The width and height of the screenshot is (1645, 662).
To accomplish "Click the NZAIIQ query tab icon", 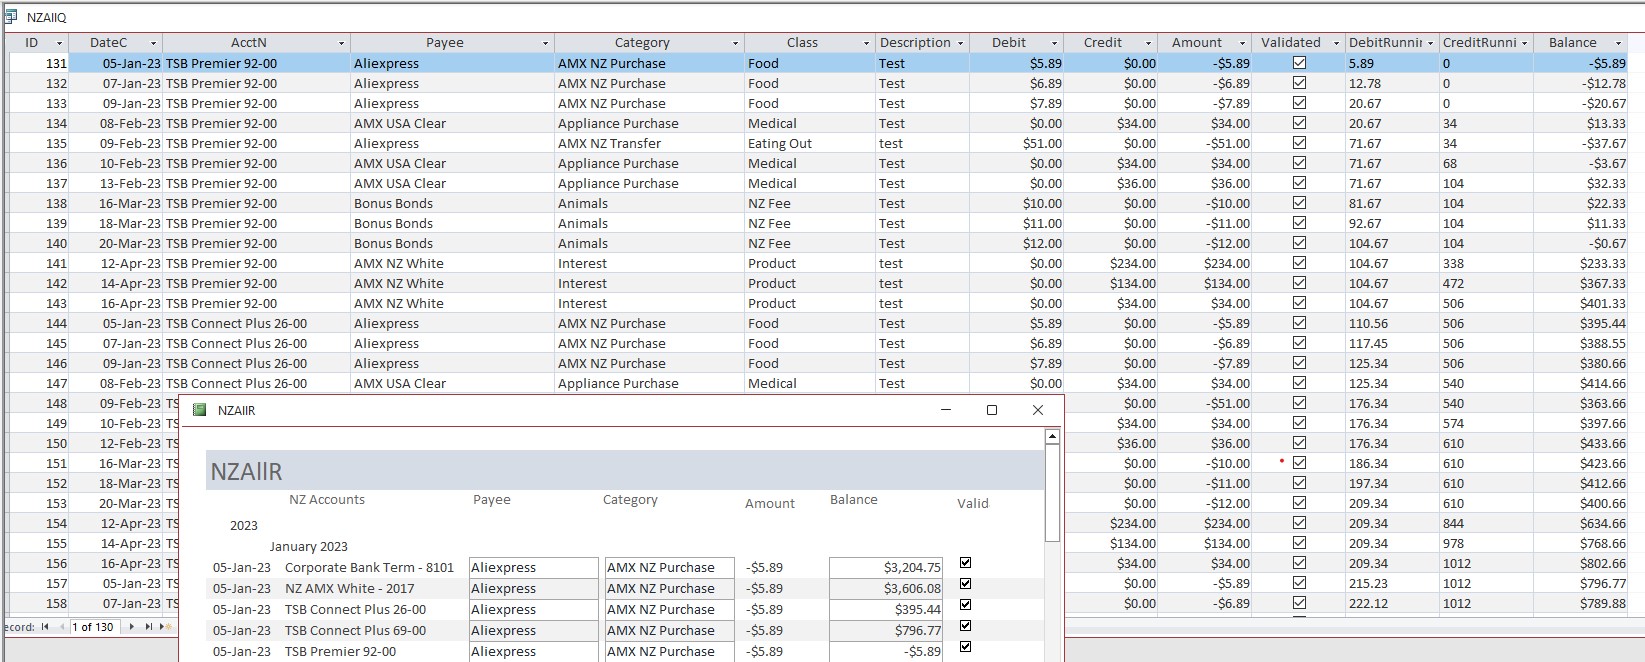I will (12, 17).
